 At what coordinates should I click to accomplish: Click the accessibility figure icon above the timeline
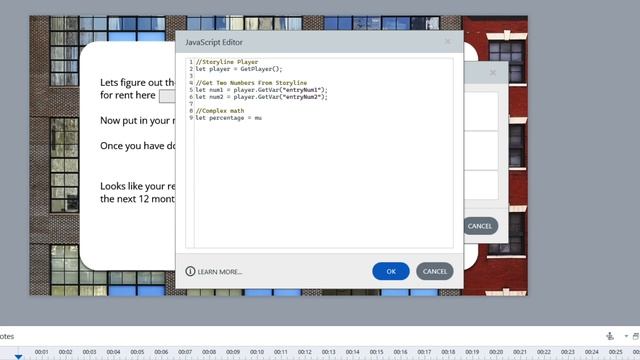[x=610, y=336]
